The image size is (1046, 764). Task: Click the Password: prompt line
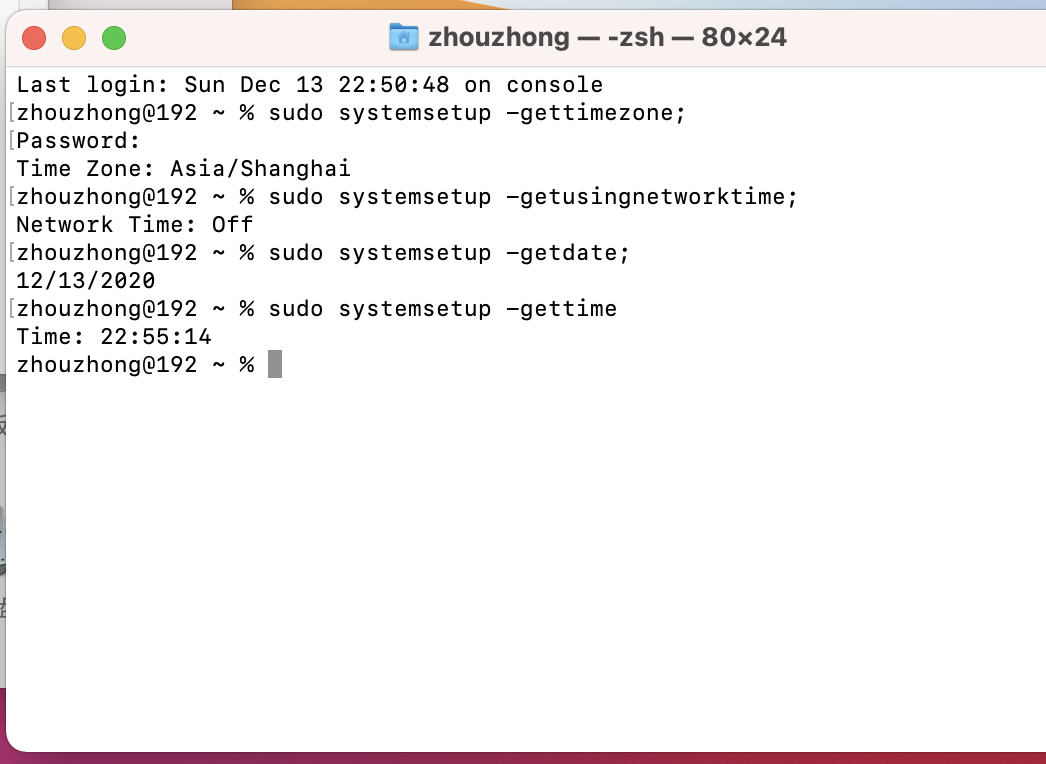79,141
